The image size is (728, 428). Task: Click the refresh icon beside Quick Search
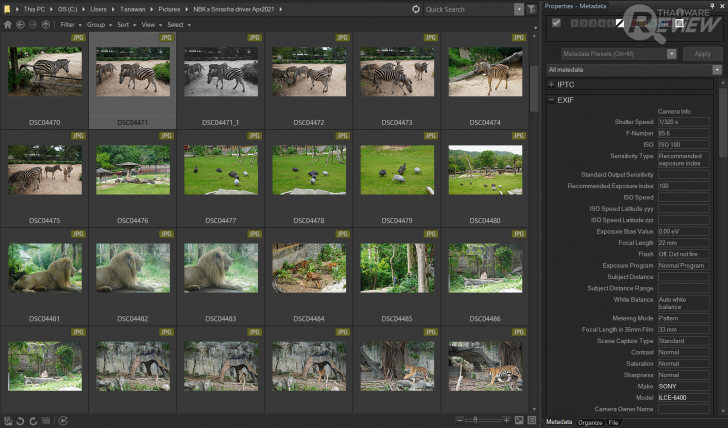416,9
